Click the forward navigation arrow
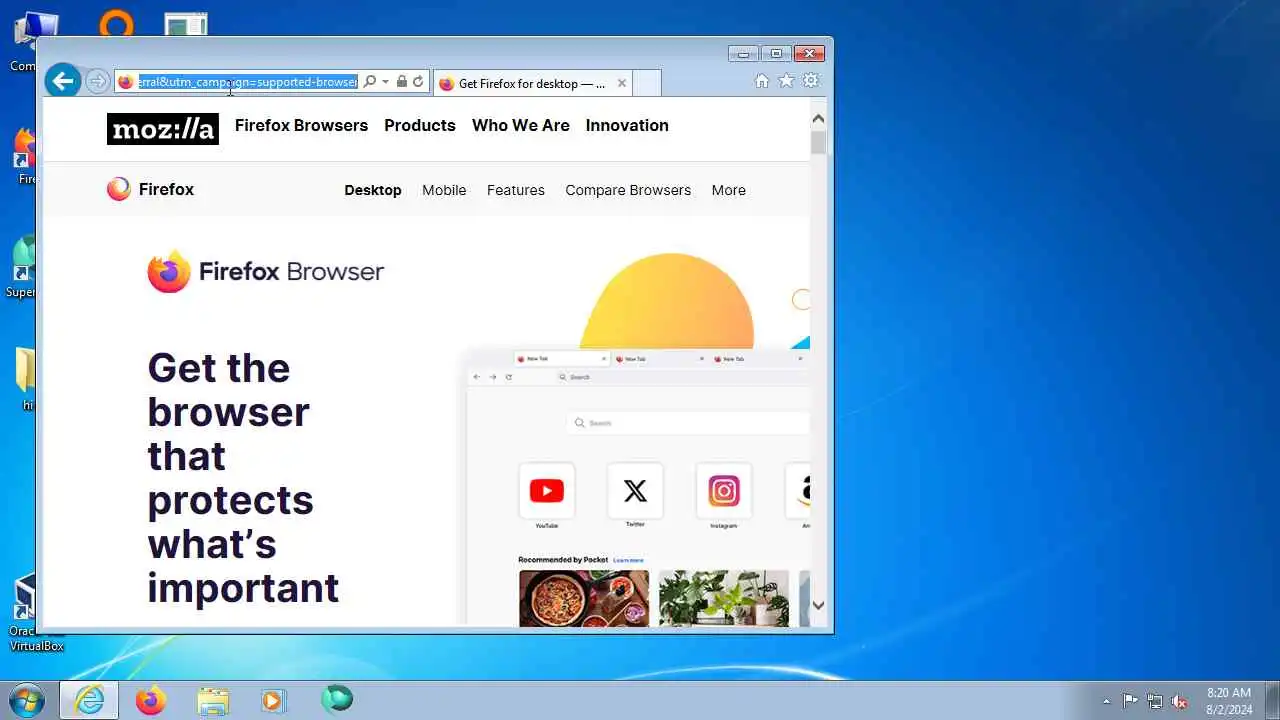The width and height of the screenshot is (1280, 720). click(x=97, y=82)
